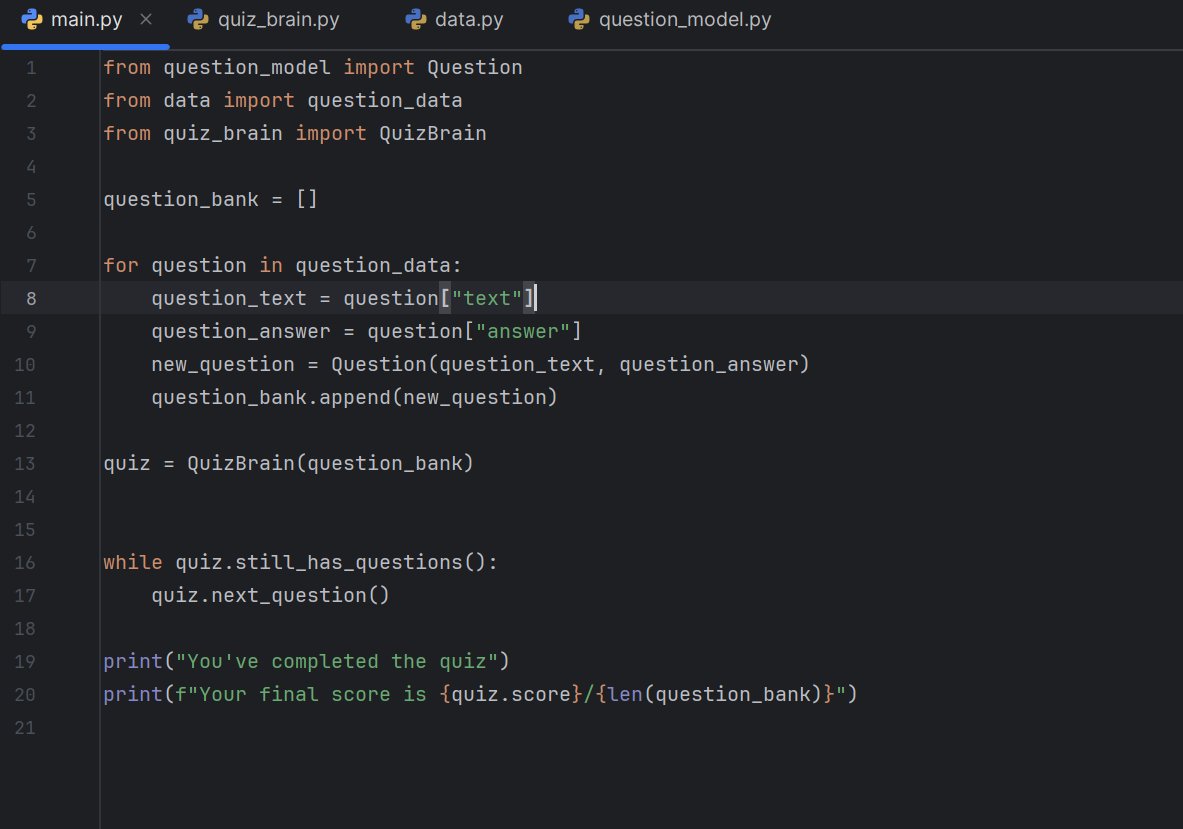Click the Python icon on the main.py tab
Image resolution: width=1183 pixels, height=829 pixels.
point(34,18)
